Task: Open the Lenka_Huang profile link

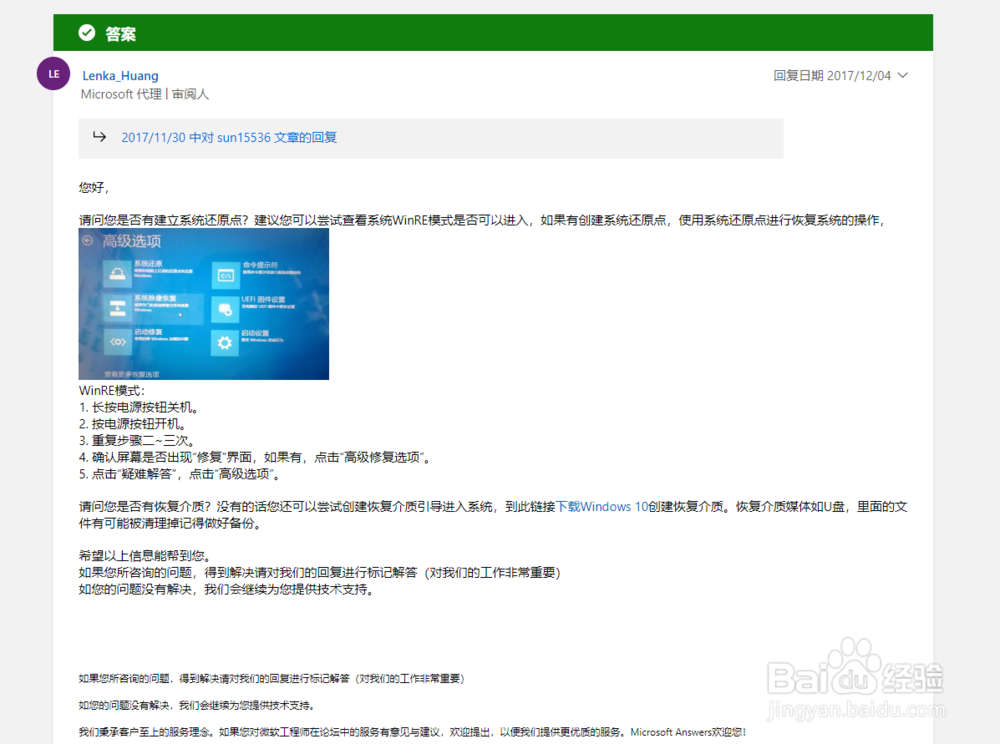Action: coord(120,75)
